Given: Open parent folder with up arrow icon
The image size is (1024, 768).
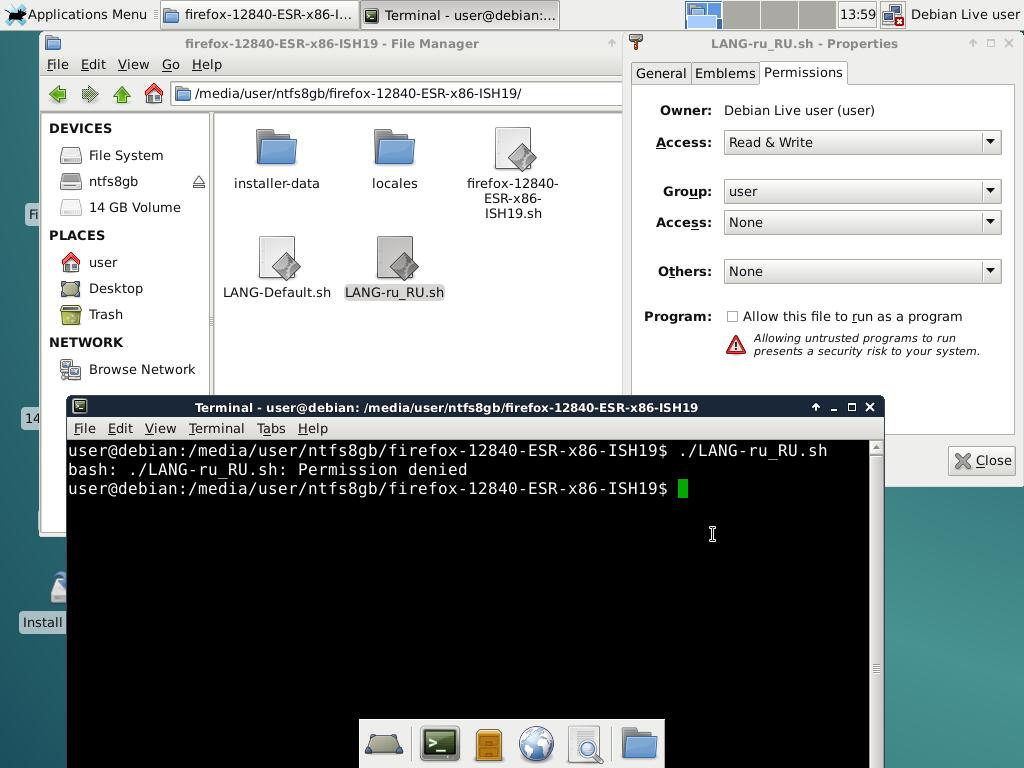Looking at the screenshot, I should click(122, 94).
